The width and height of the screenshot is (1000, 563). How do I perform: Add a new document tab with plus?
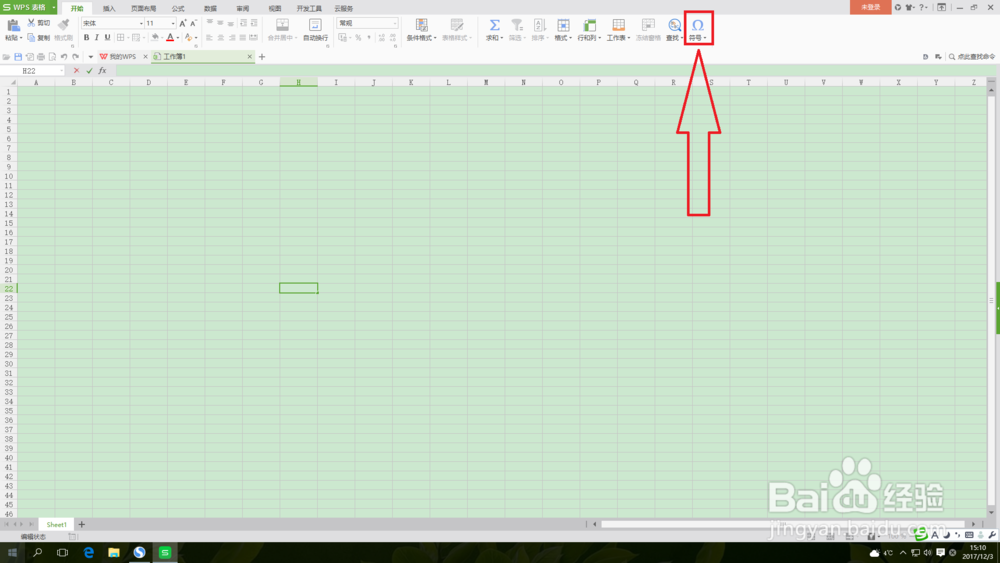coord(261,57)
